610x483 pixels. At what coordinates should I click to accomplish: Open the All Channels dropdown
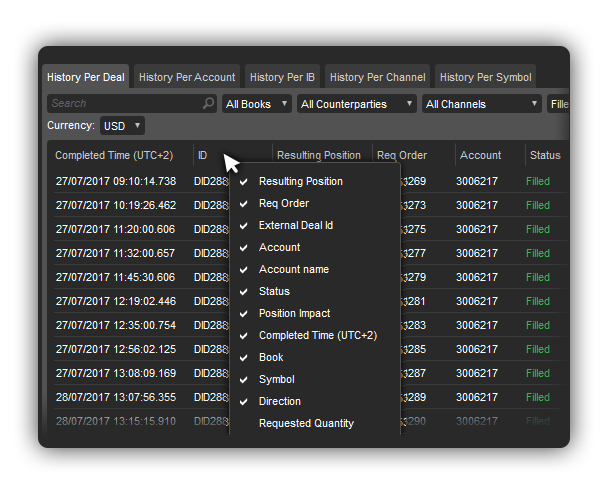coord(482,104)
